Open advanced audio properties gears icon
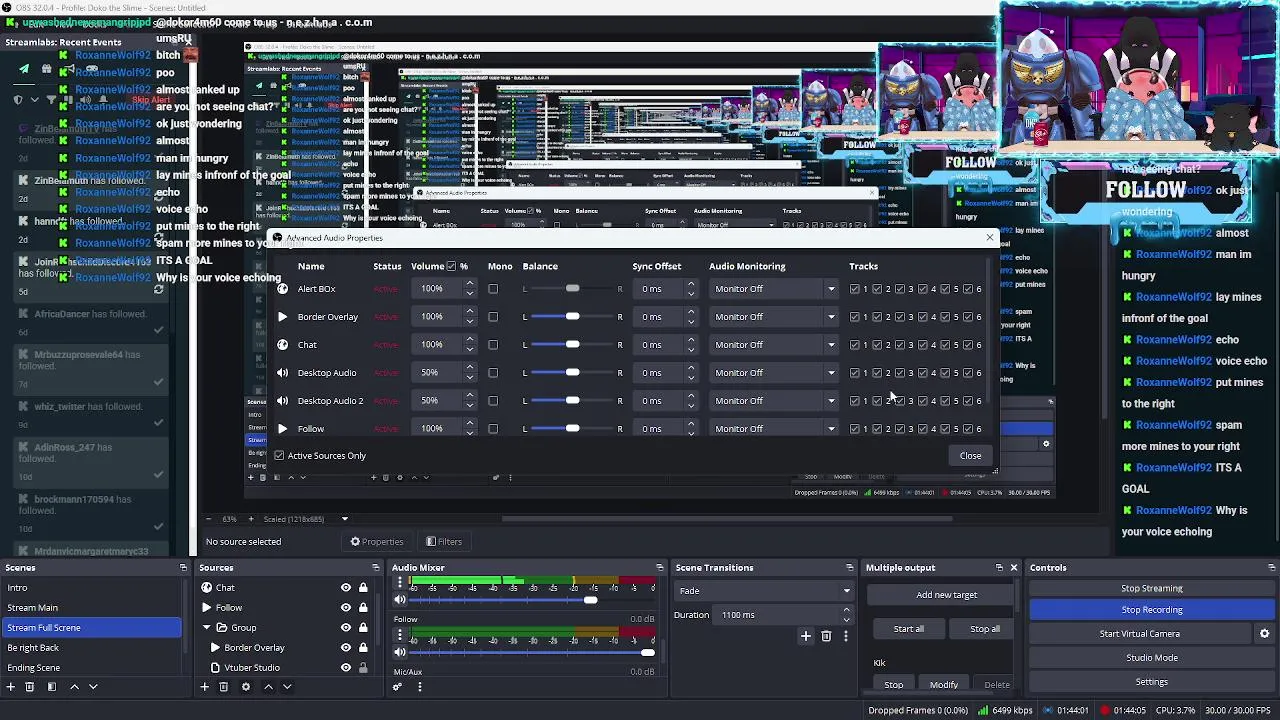The image size is (1280, 720). coord(398,687)
